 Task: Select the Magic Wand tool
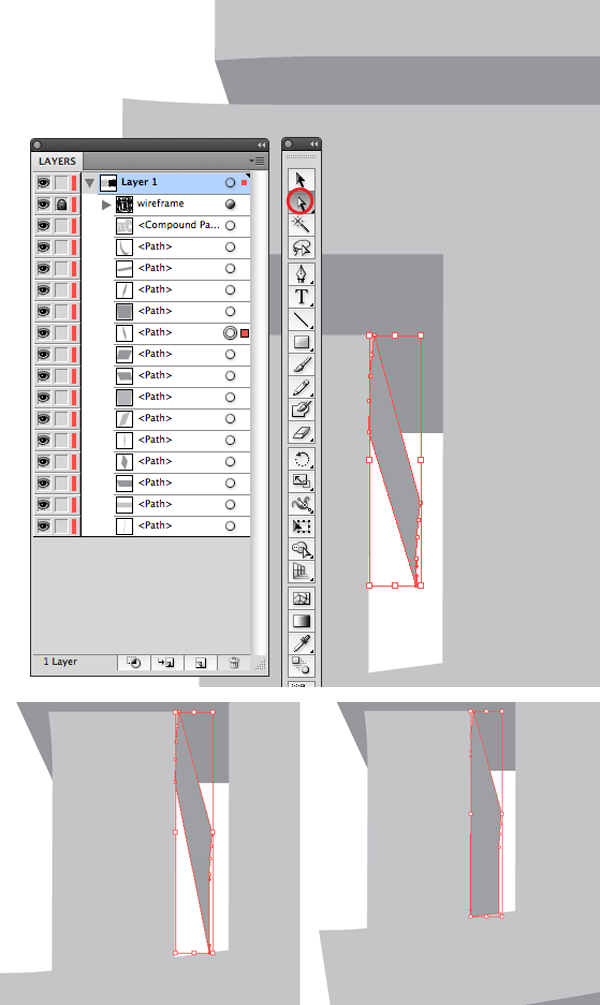301,224
